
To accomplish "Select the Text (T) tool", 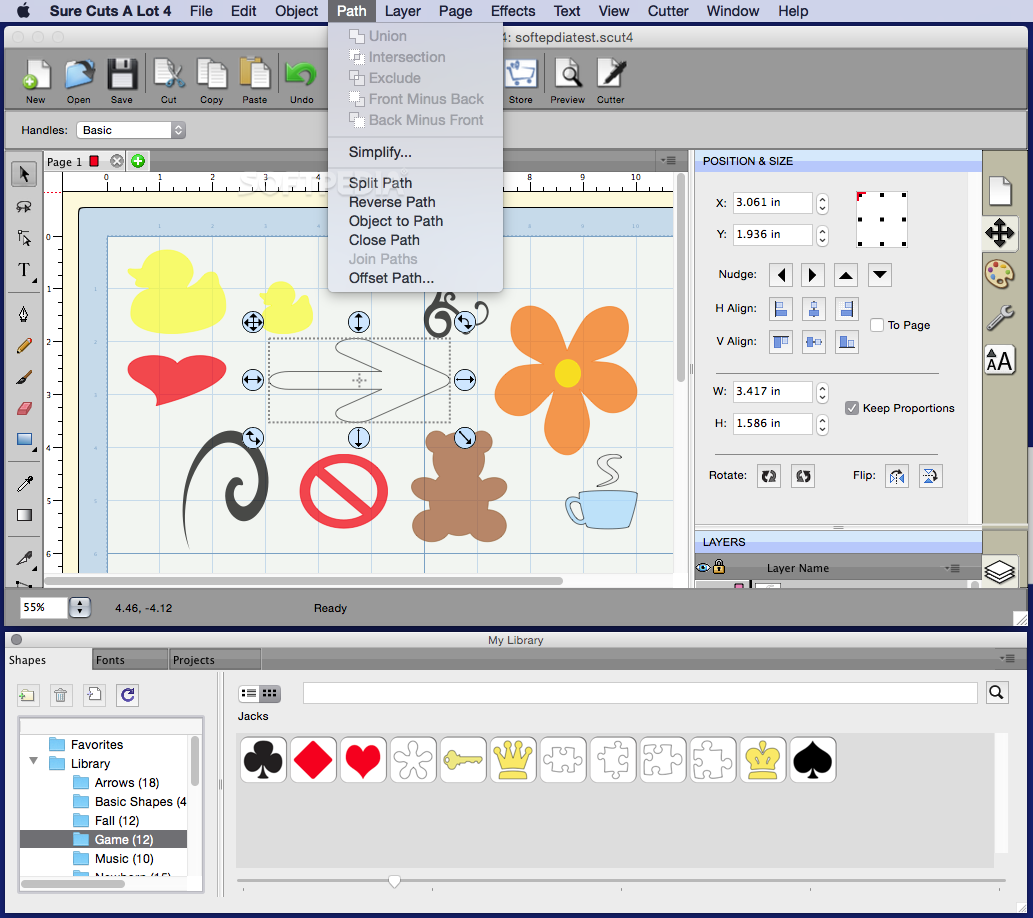I will (24, 270).
